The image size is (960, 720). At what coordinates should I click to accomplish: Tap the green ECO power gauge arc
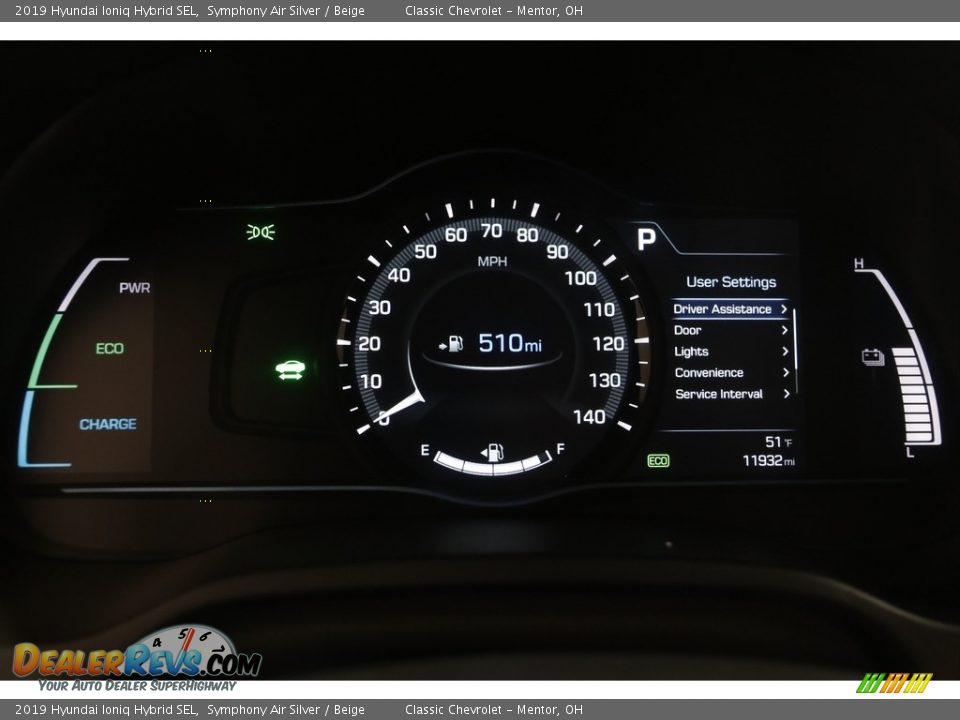point(46,351)
